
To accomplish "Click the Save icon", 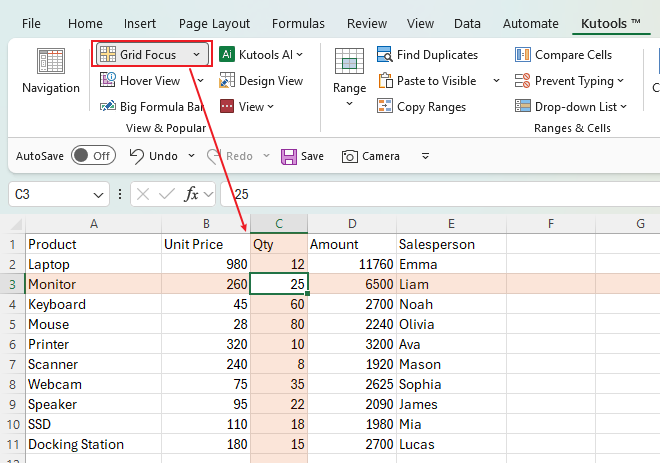I will coord(289,157).
